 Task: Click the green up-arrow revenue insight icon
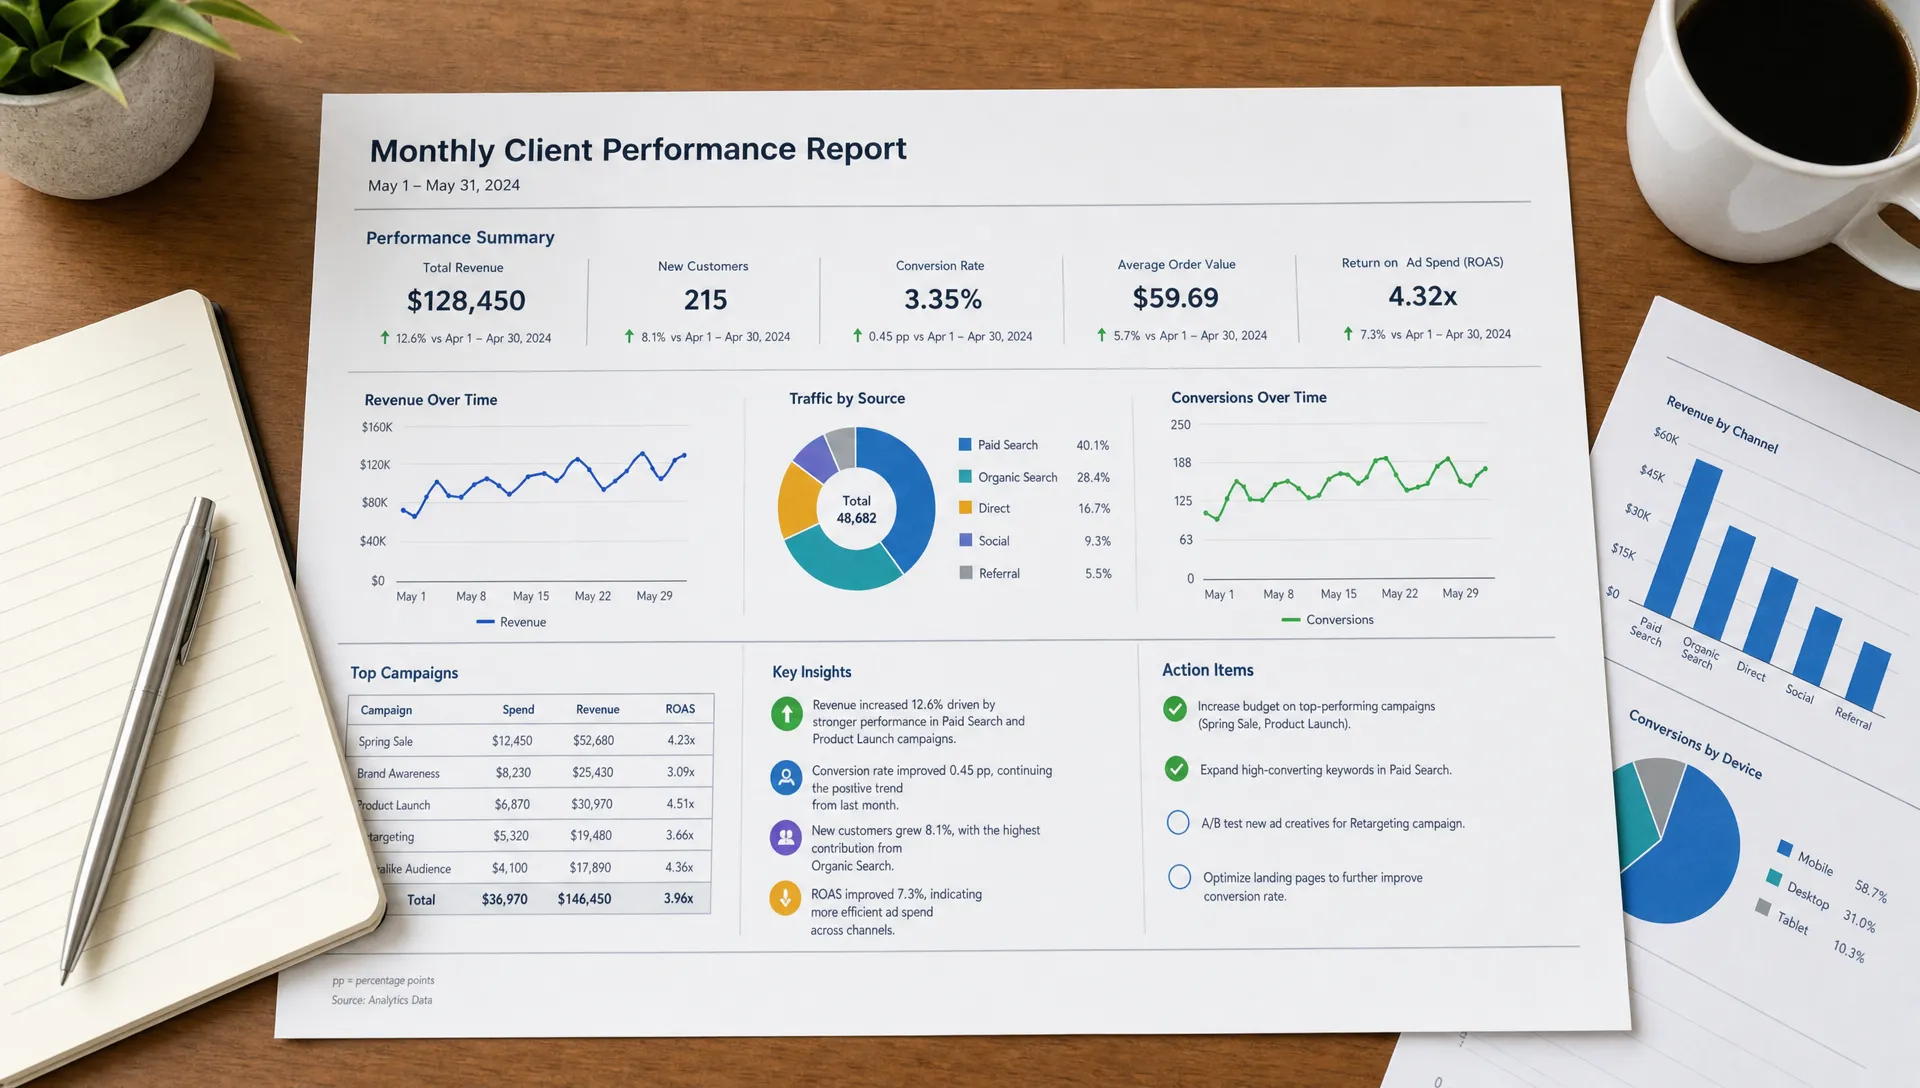tap(787, 713)
